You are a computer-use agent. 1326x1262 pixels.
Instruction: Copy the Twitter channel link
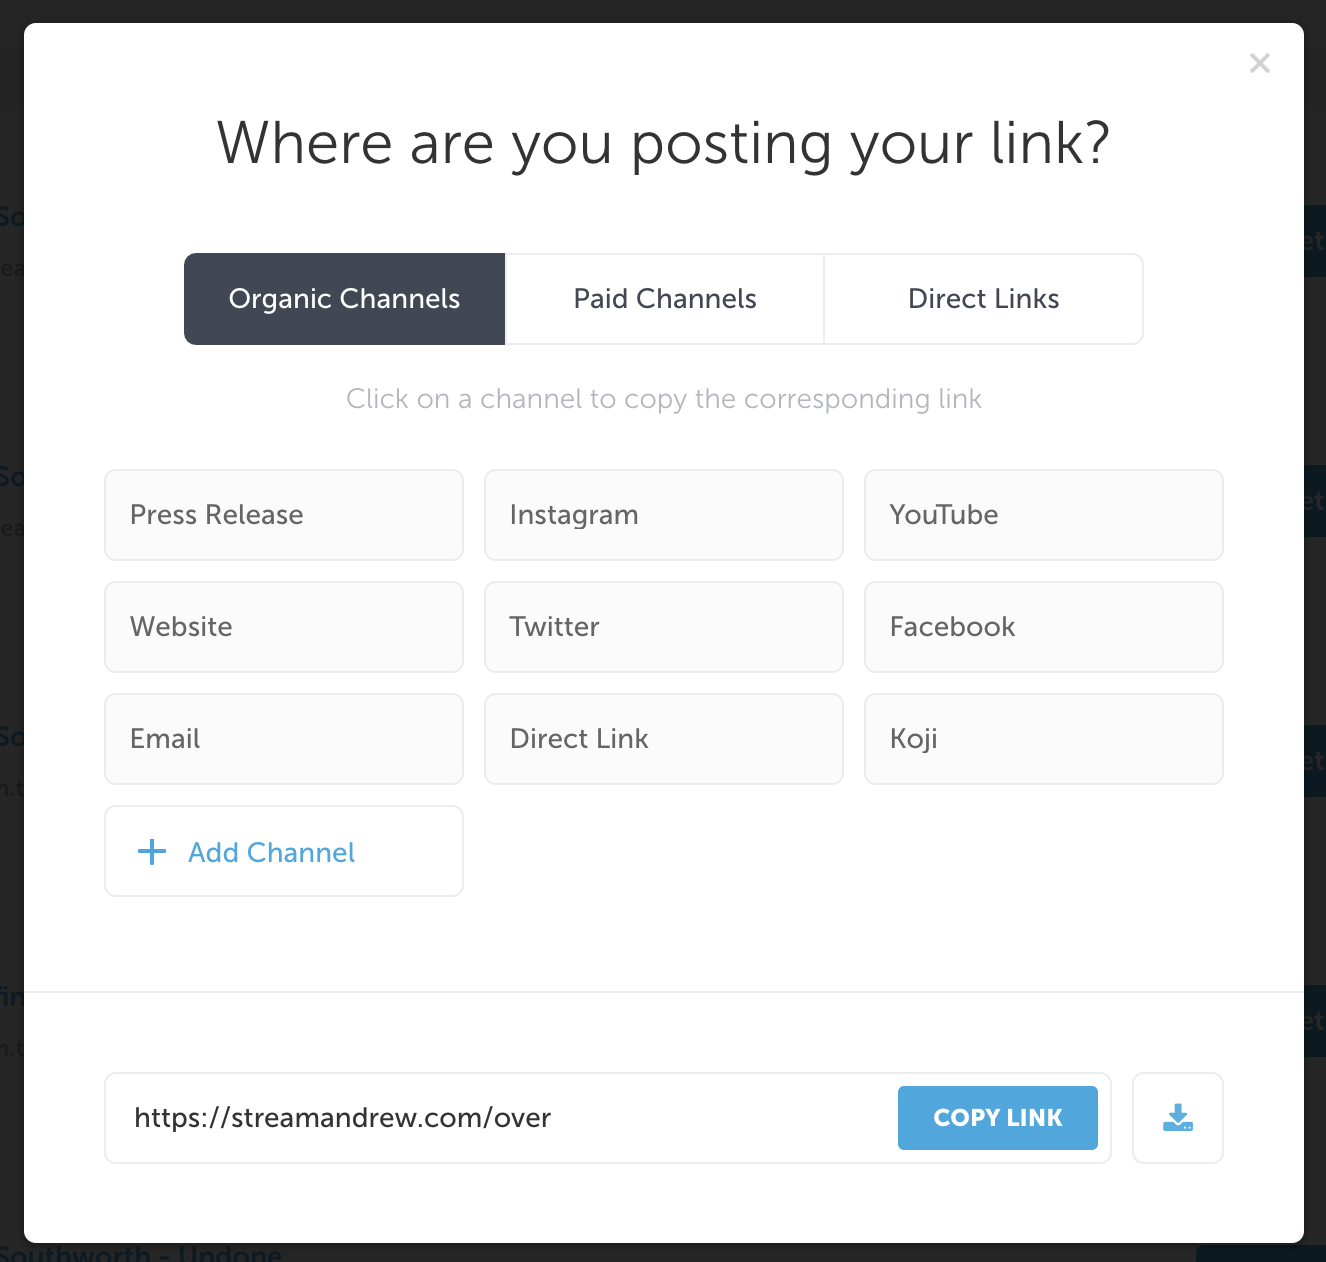pyautogui.click(x=664, y=627)
